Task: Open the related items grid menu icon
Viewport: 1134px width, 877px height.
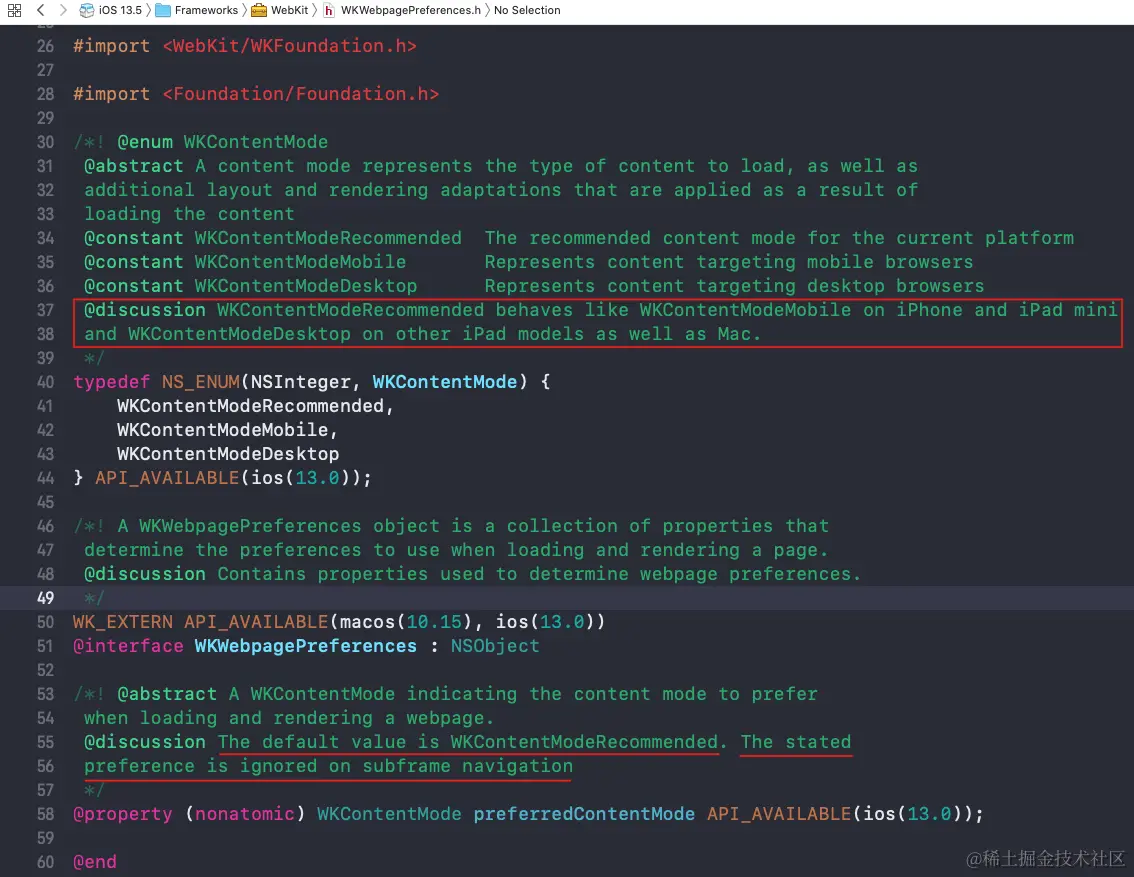Action: tap(14, 10)
